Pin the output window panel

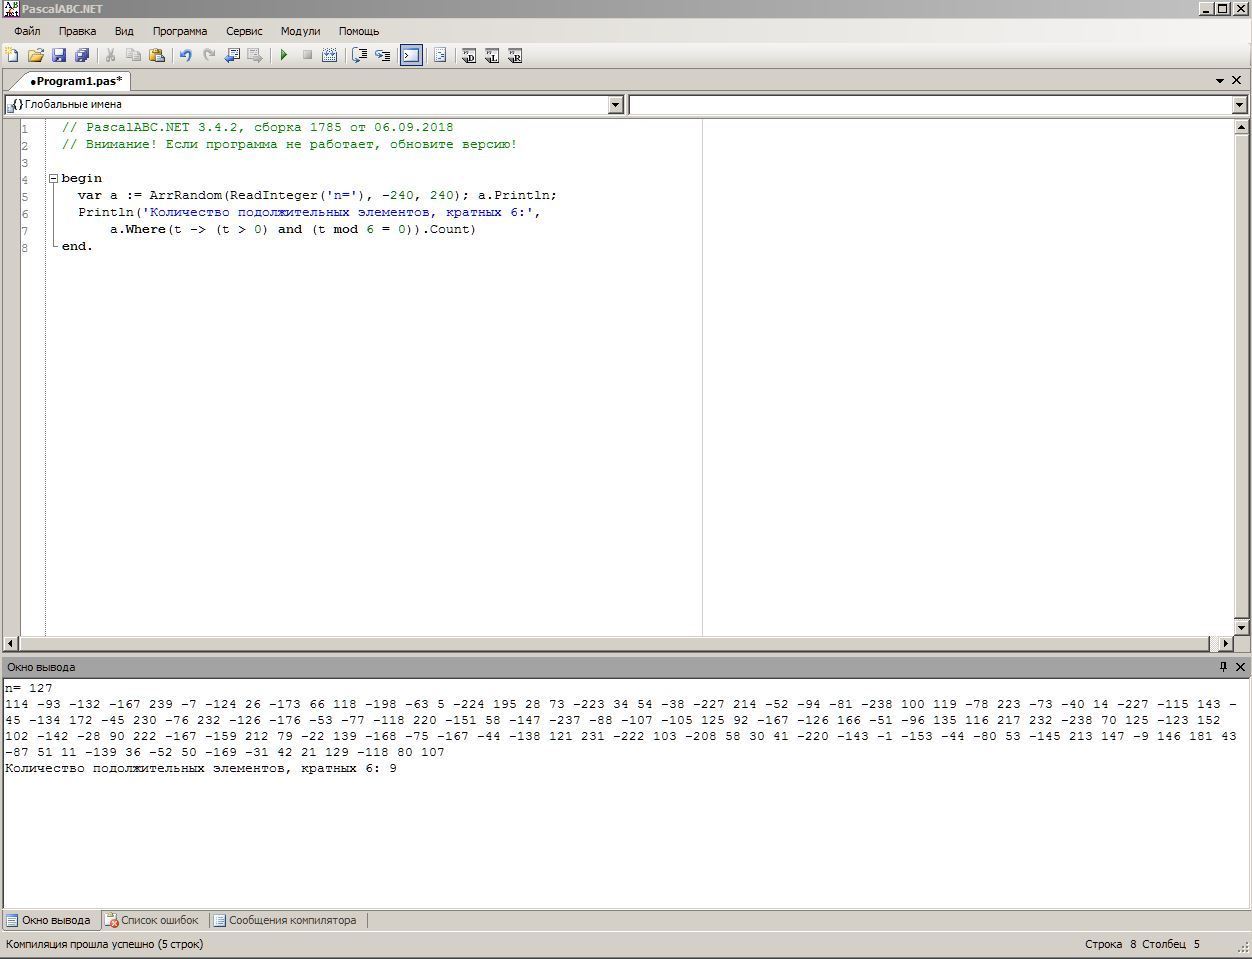click(1222, 667)
